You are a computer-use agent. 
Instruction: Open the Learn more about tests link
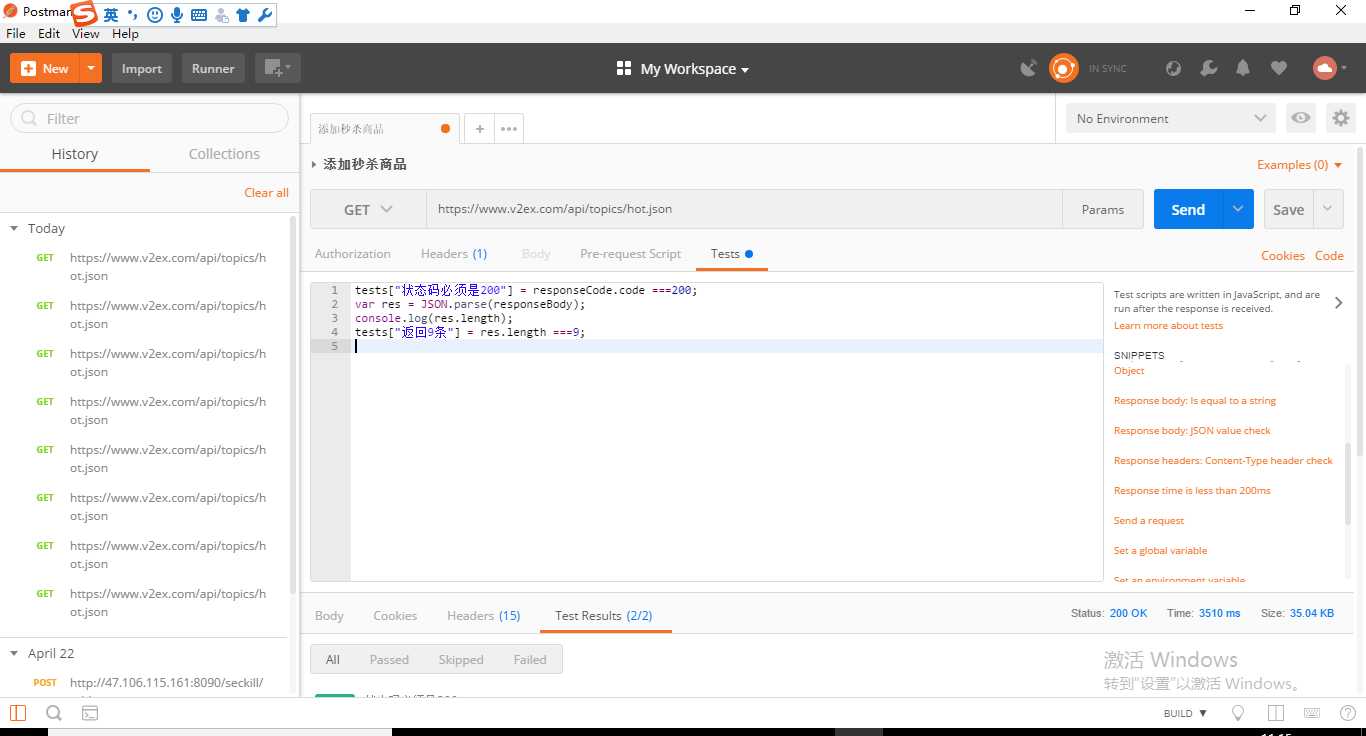coord(1168,326)
